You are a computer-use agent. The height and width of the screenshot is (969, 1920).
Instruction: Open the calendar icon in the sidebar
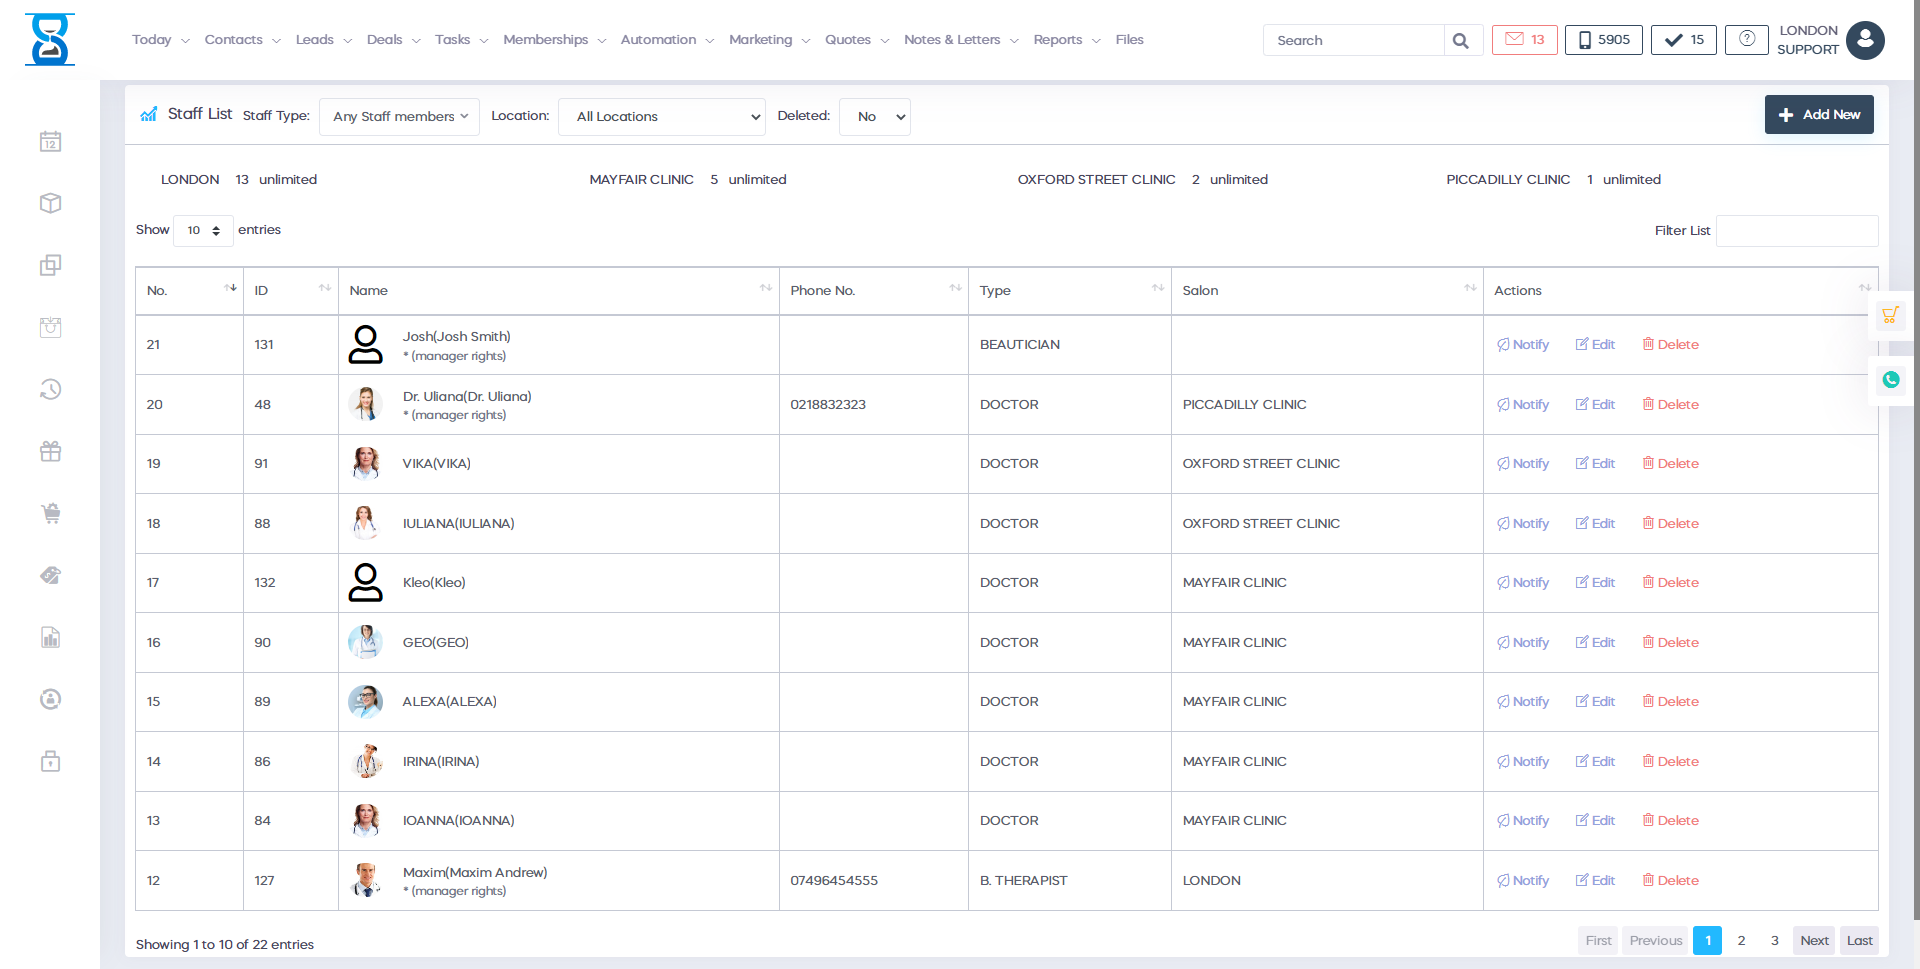pos(51,142)
